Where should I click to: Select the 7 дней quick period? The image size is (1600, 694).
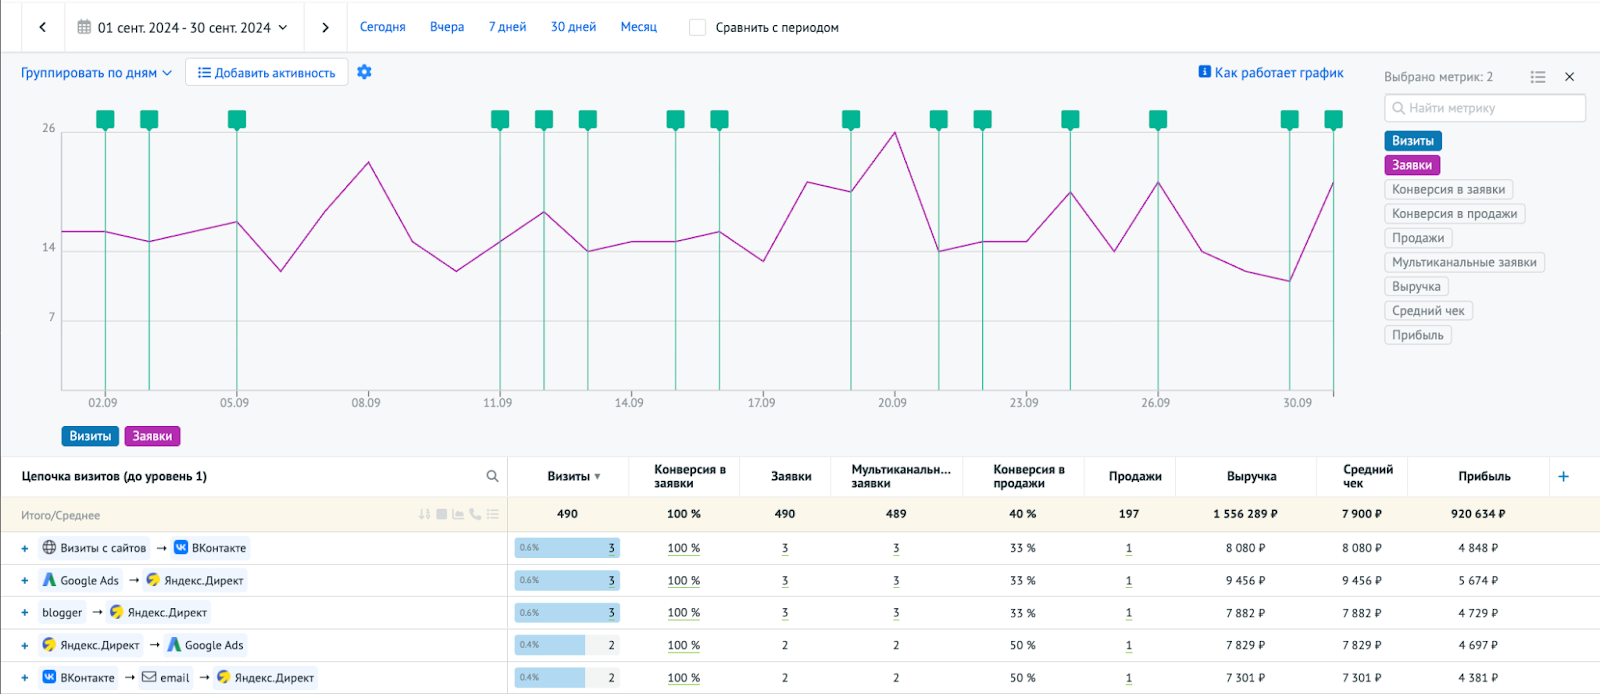[x=507, y=27]
